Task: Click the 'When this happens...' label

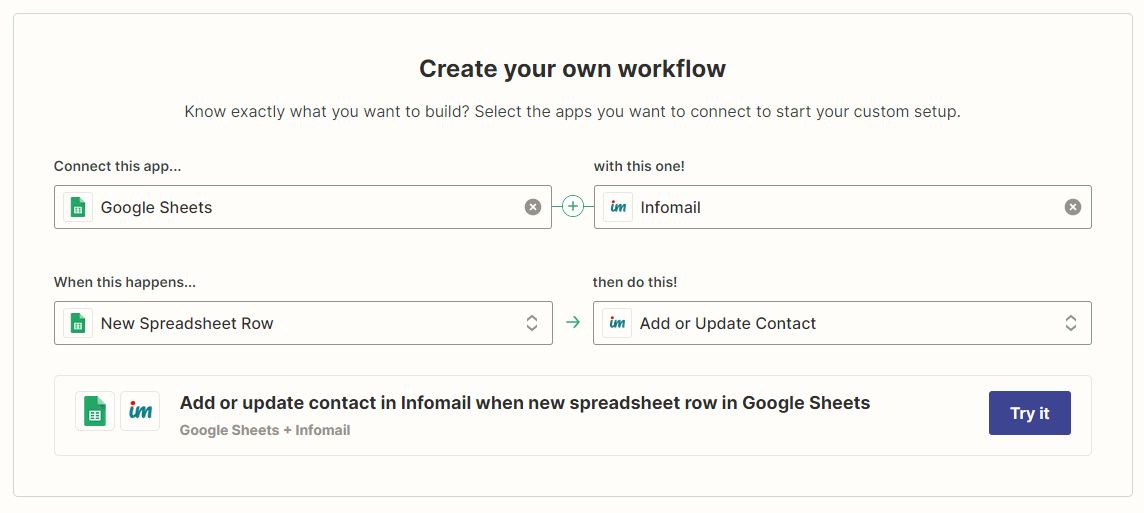Action: click(x=125, y=282)
